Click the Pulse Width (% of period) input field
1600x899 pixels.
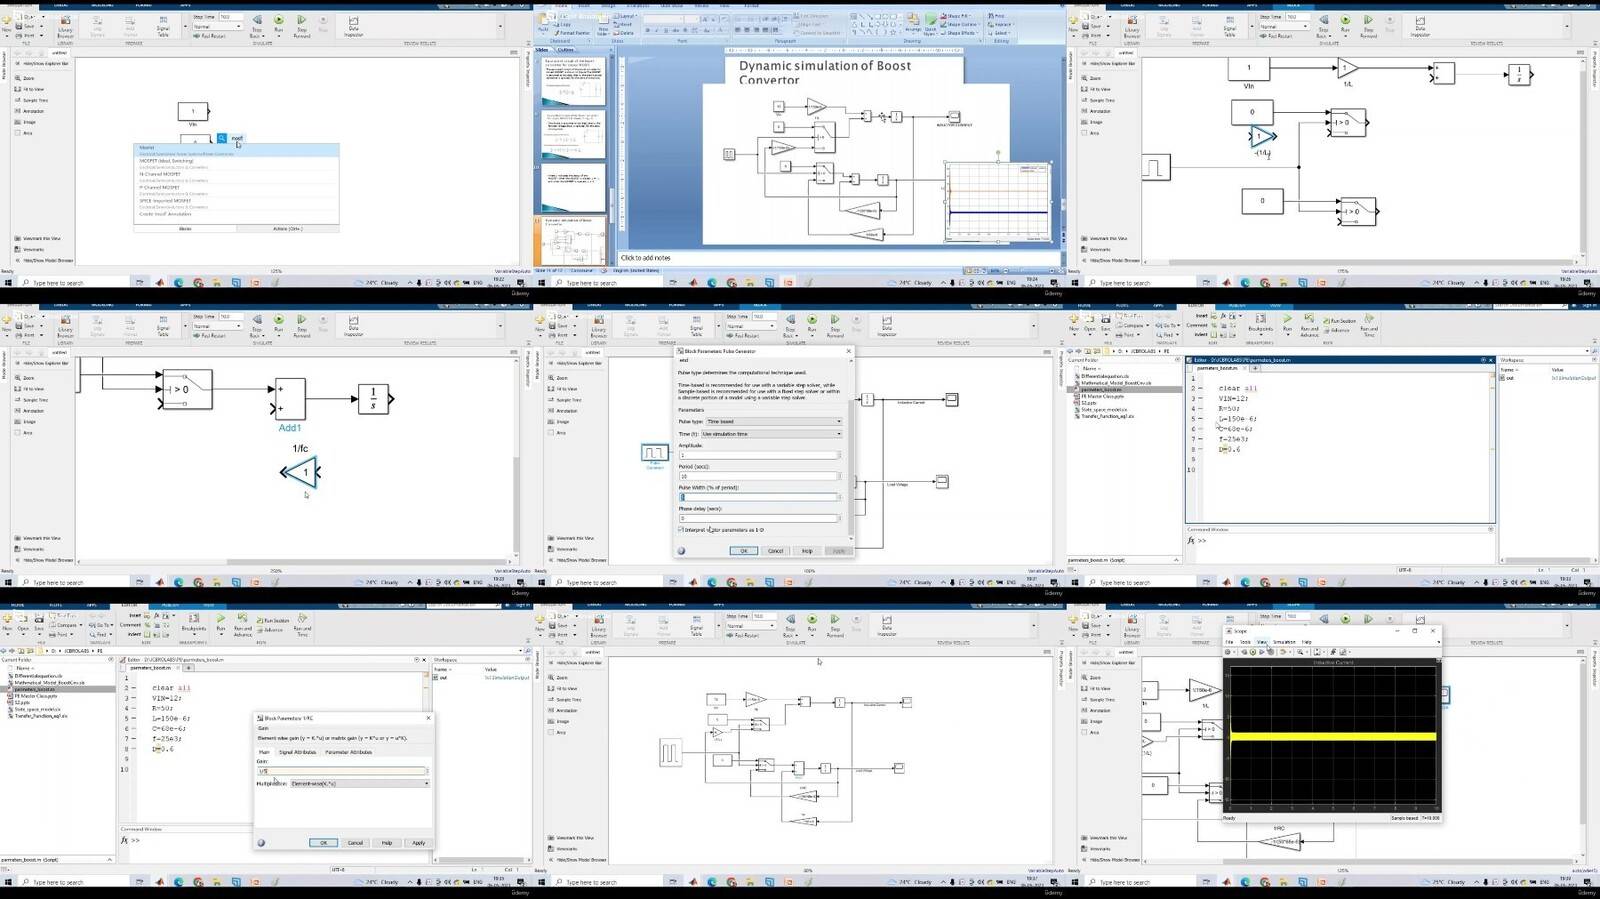[x=760, y=497]
